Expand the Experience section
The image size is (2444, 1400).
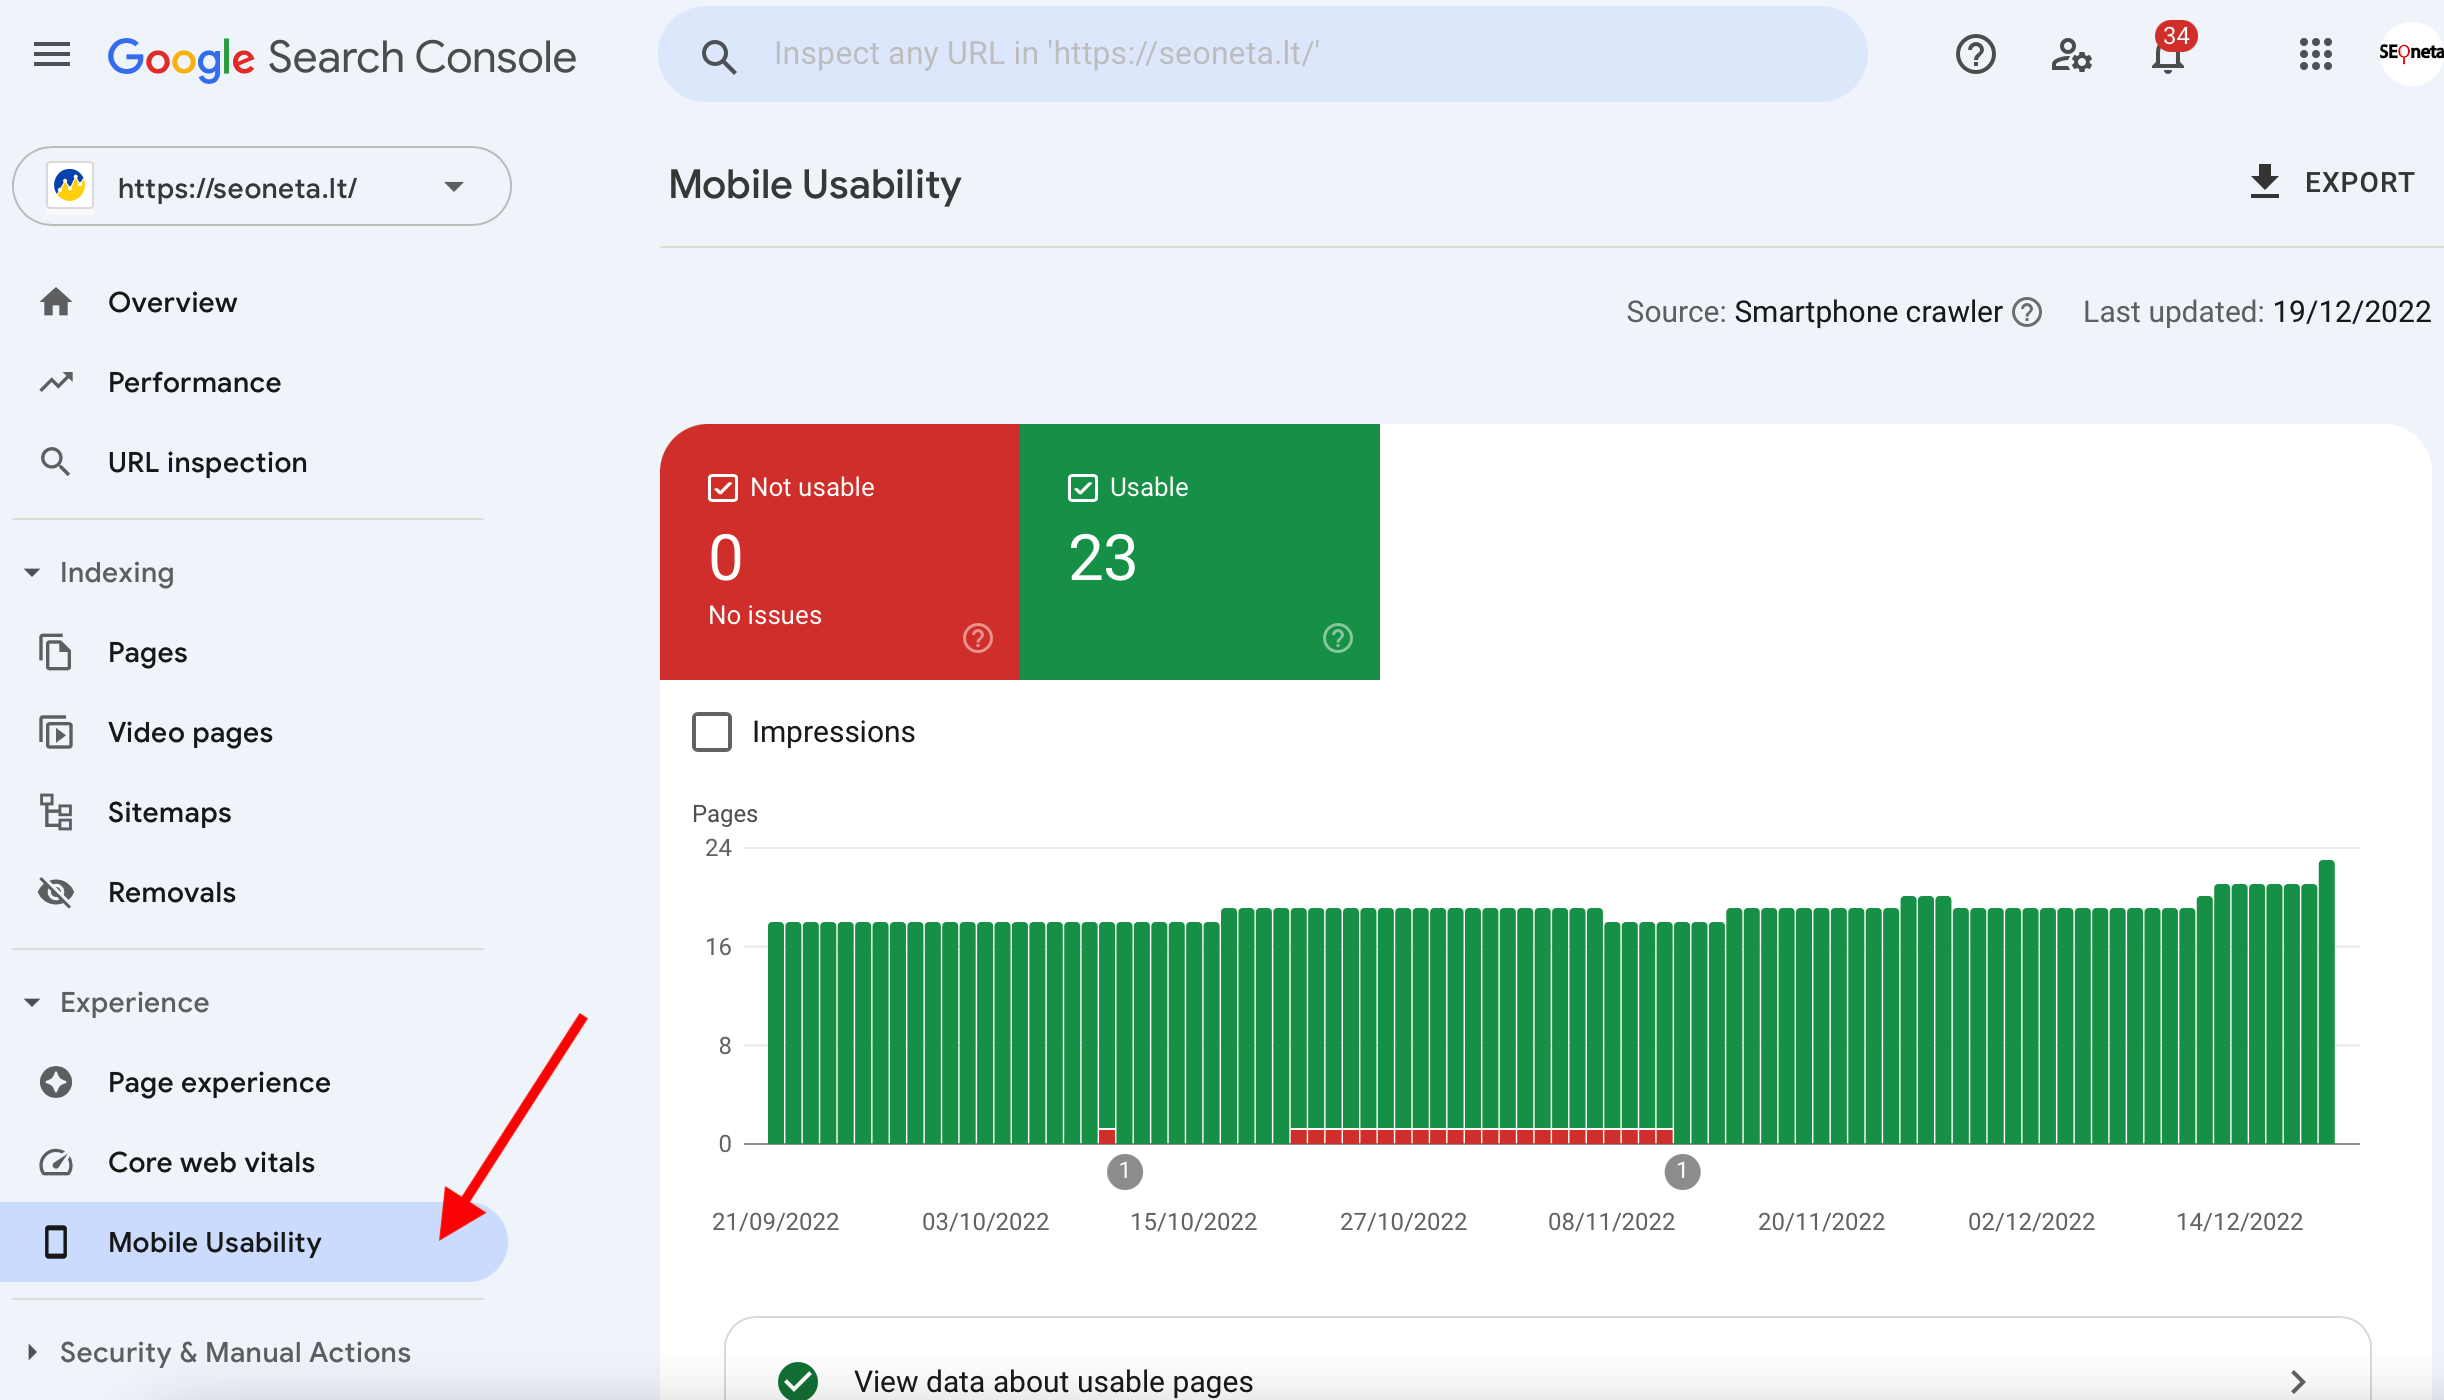pyautogui.click(x=134, y=1002)
